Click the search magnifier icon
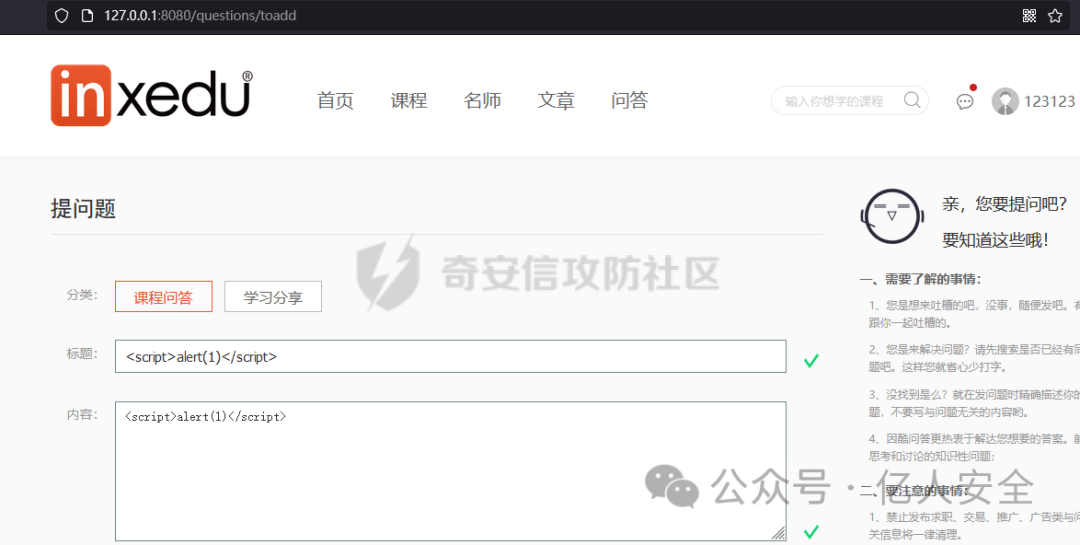The height and width of the screenshot is (545, 1080). tap(912, 101)
